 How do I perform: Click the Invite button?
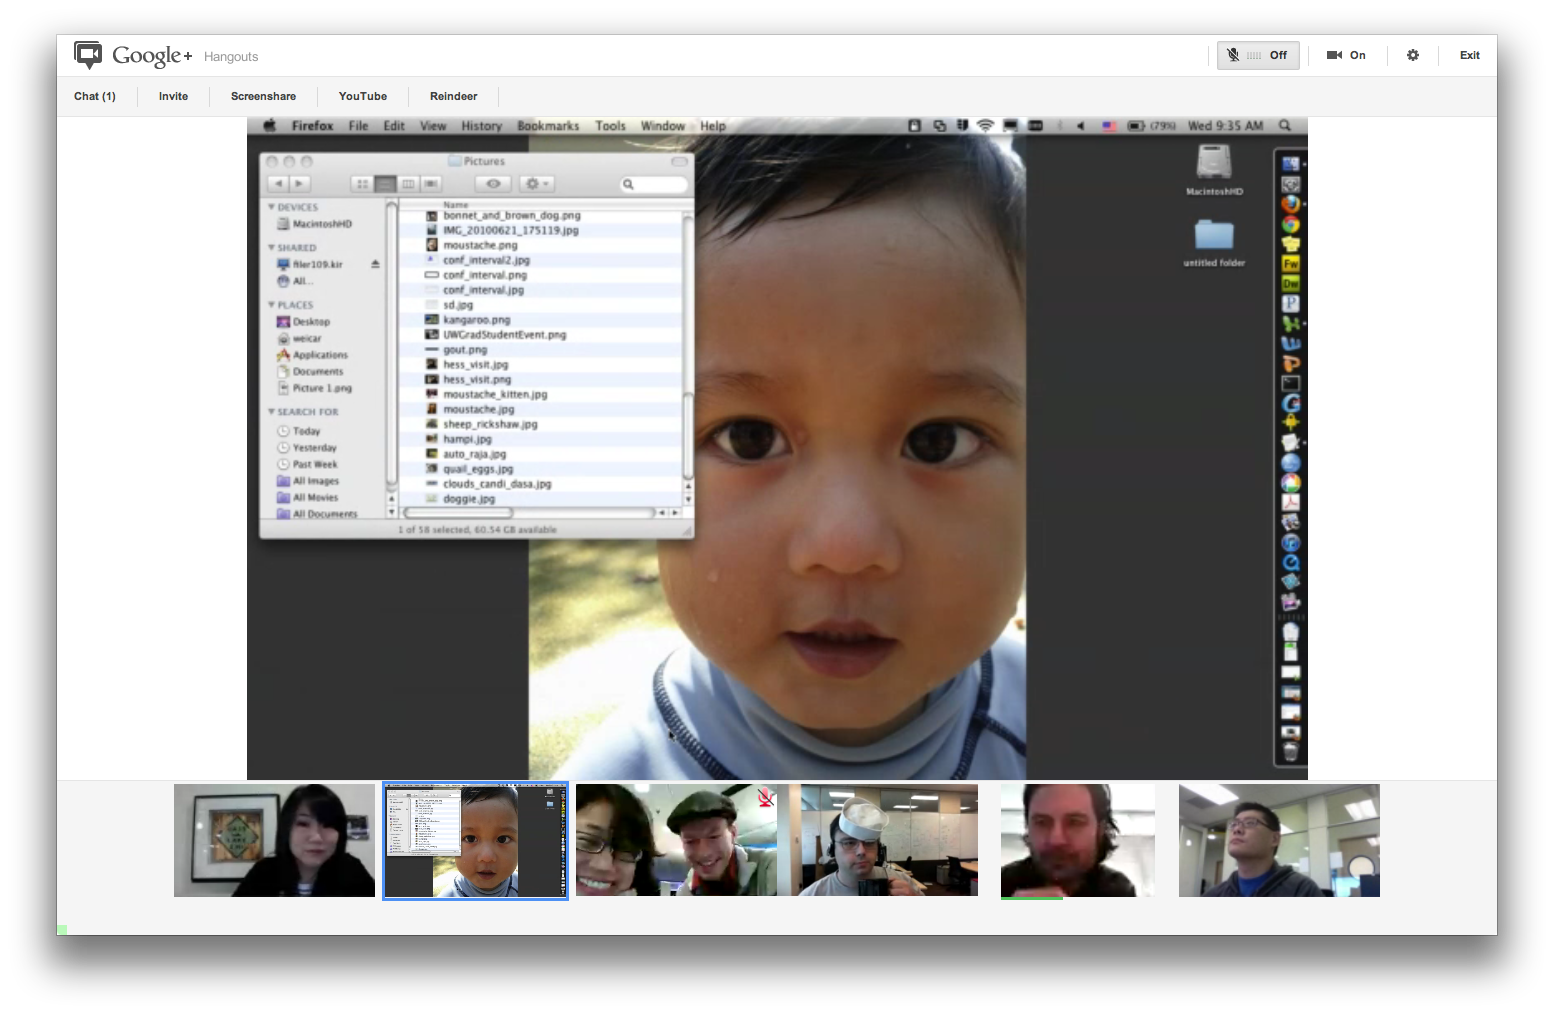[x=173, y=96]
